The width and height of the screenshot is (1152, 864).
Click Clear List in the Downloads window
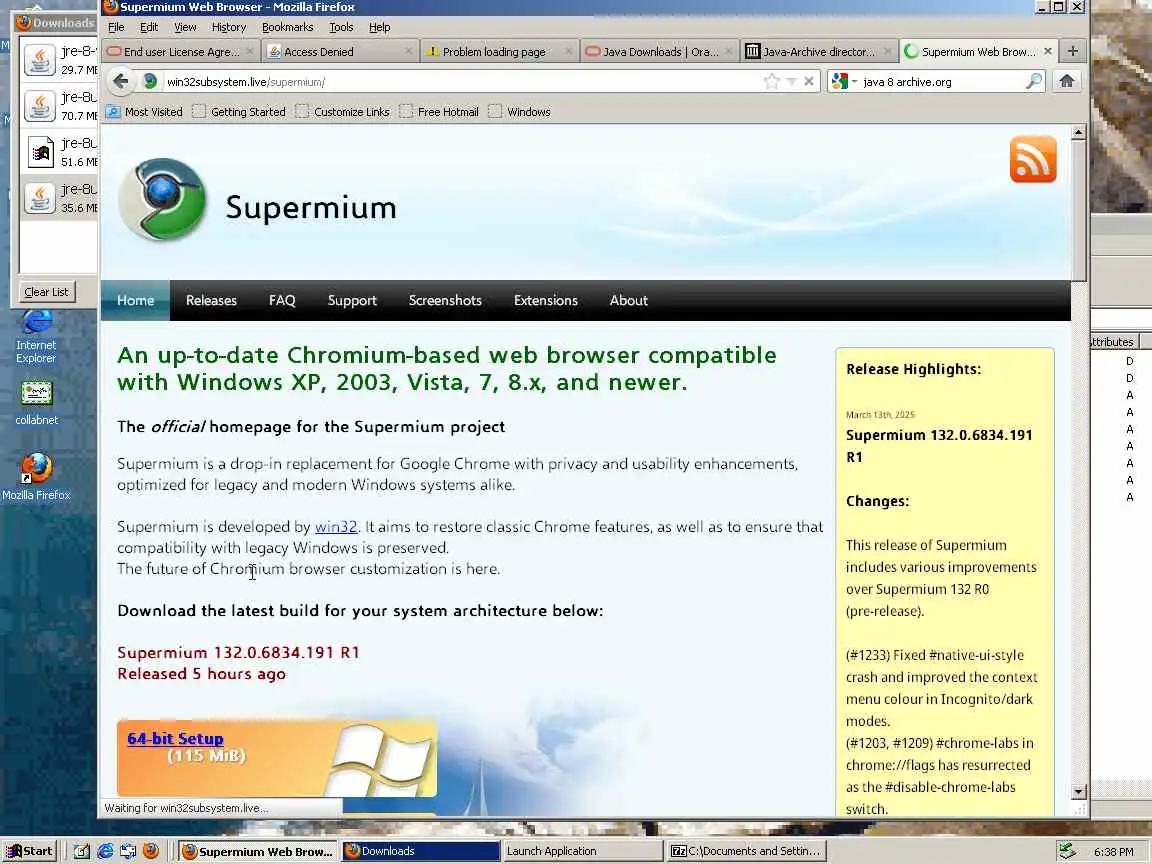(x=46, y=292)
